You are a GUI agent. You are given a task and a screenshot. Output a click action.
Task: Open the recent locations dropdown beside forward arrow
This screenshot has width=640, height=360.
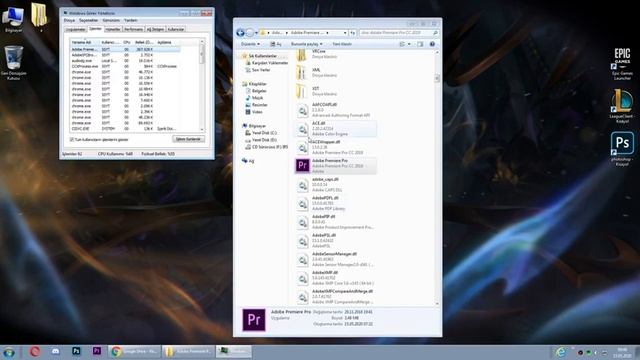pyautogui.click(x=256, y=33)
